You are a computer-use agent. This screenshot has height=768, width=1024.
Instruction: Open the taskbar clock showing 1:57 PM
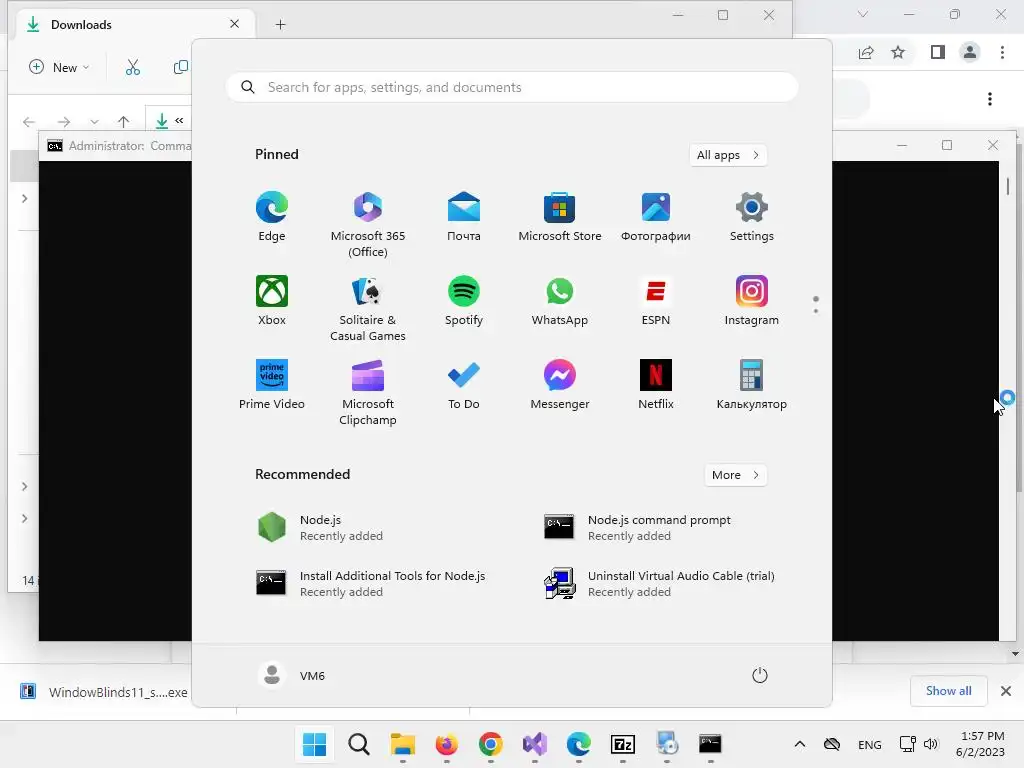pyautogui.click(x=980, y=744)
